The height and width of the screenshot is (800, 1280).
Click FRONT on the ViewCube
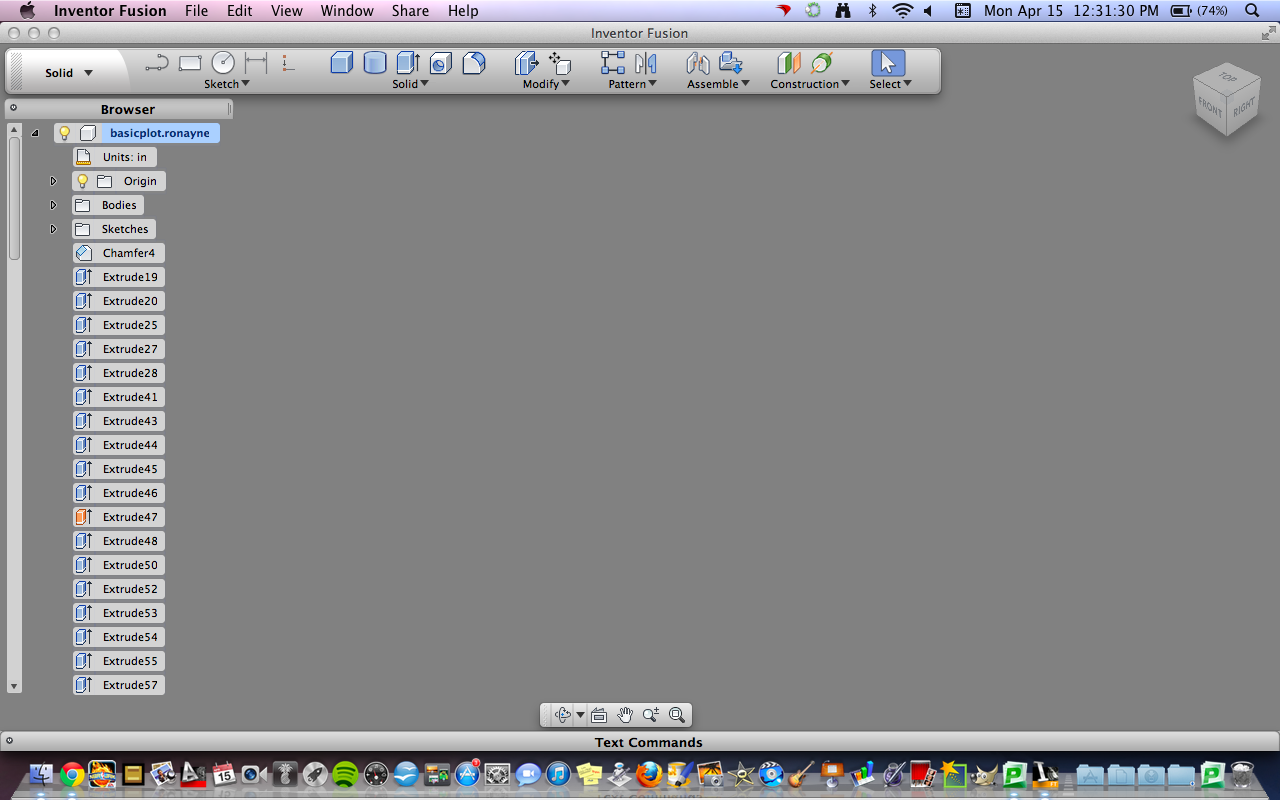pyautogui.click(x=1209, y=106)
